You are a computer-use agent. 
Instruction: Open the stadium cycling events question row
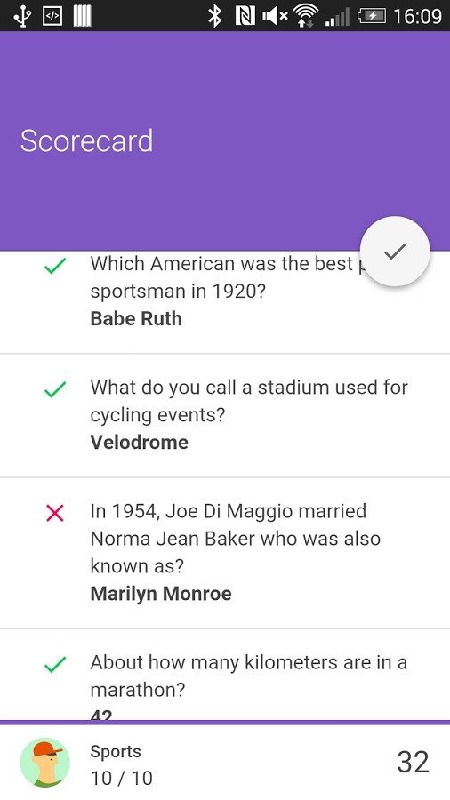tap(225, 415)
